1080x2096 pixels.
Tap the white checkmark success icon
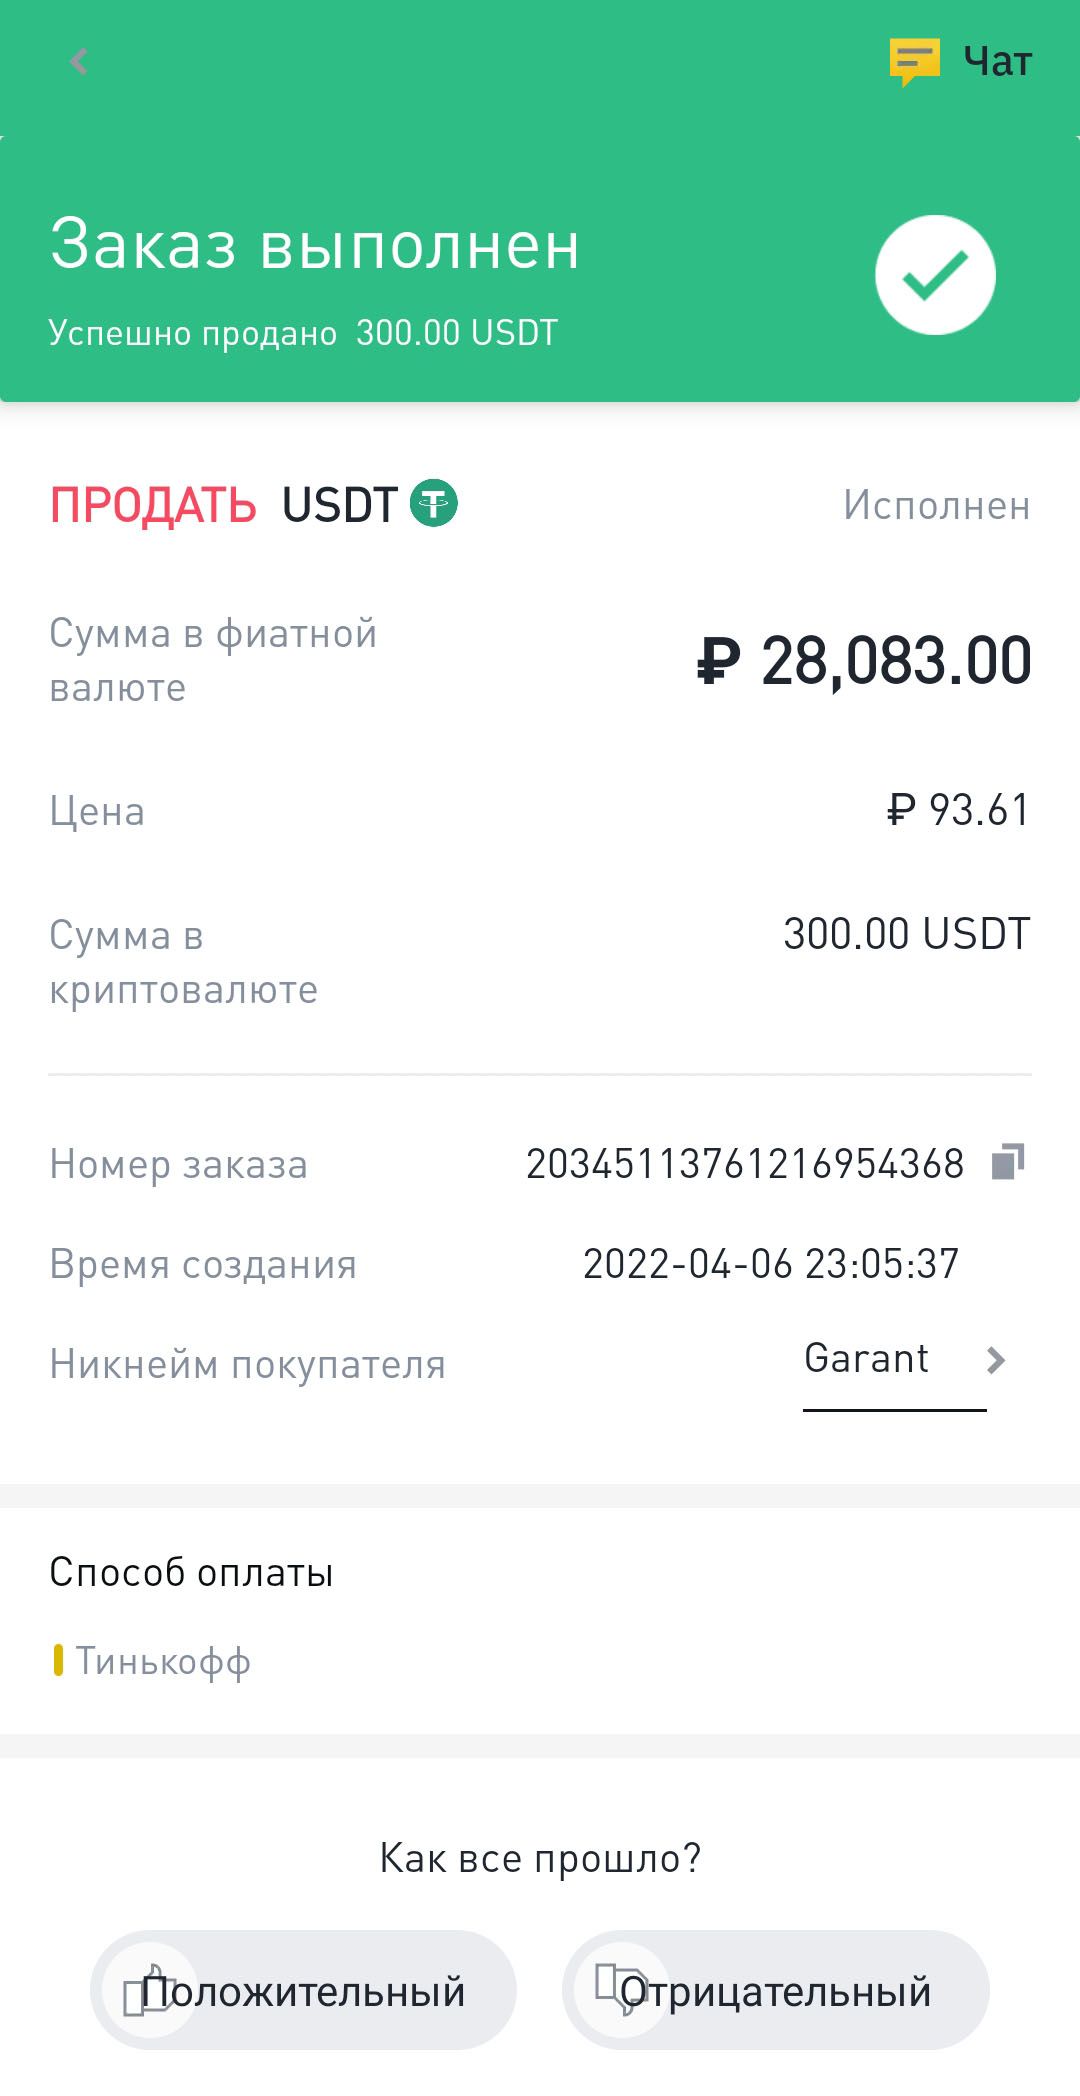click(x=935, y=275)
